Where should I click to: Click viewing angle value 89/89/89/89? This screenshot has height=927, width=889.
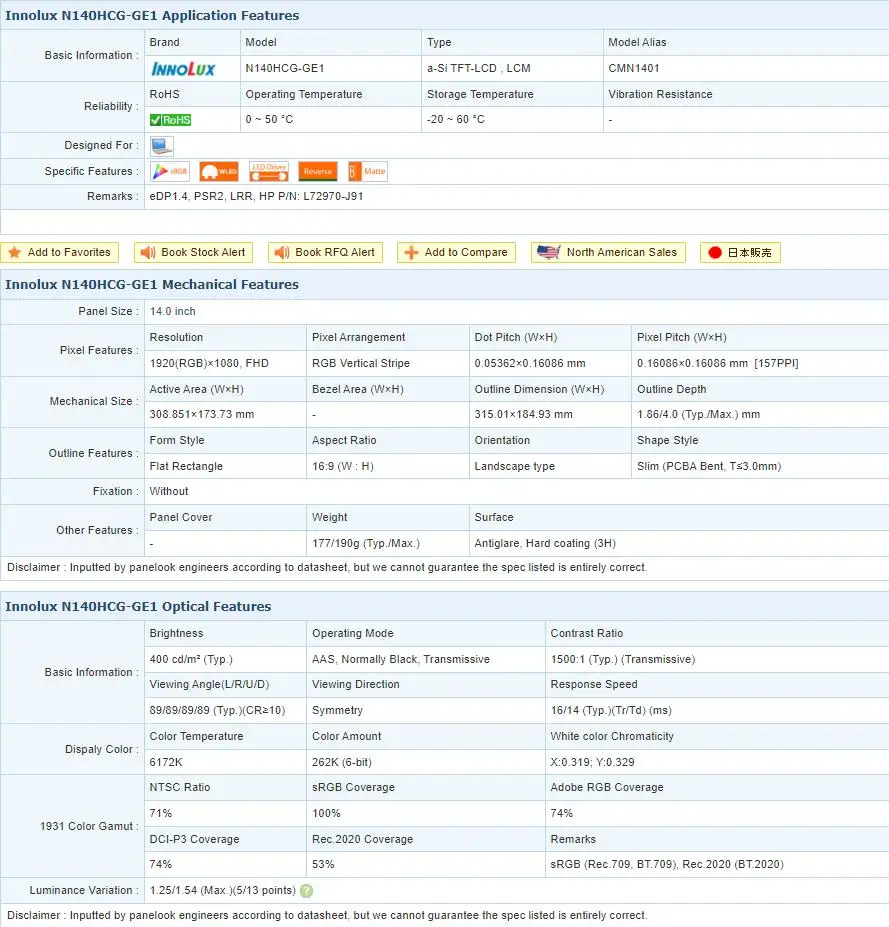tap(218, 711)
